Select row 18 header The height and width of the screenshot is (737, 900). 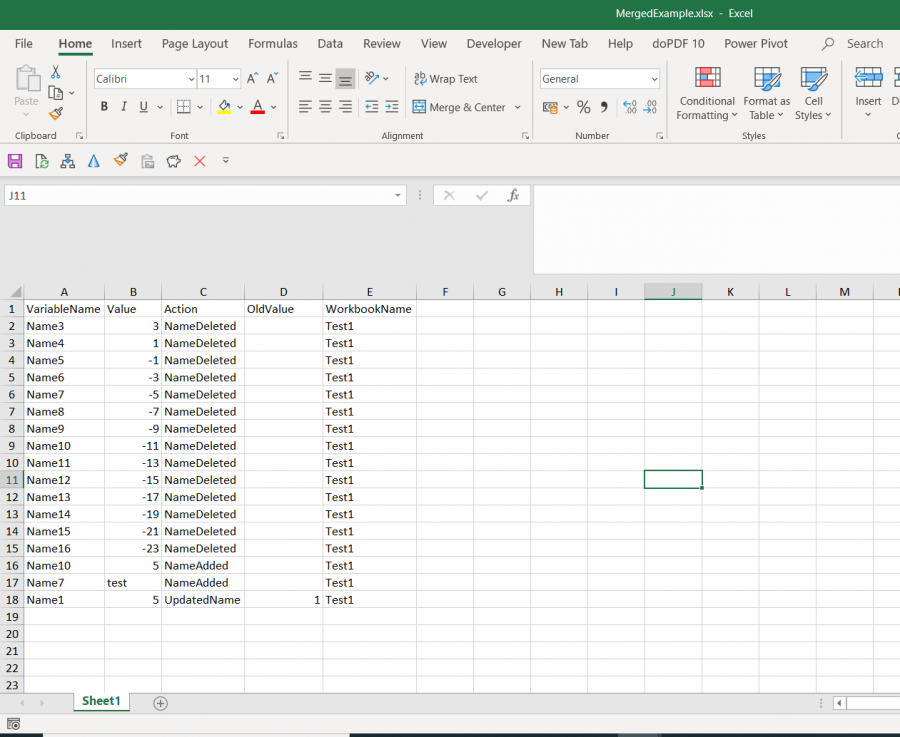[x=11, y=600]
